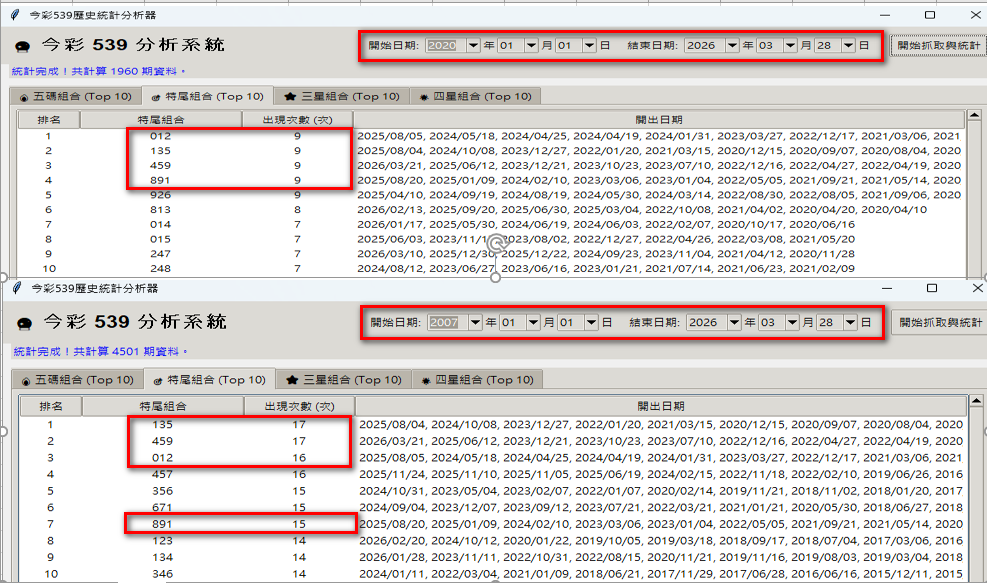Image resolution: width=987 pixels, height=583 pixels.
Task: Sort by 出現次數 (次) column header in the 4501-record window
Action: 297,406
